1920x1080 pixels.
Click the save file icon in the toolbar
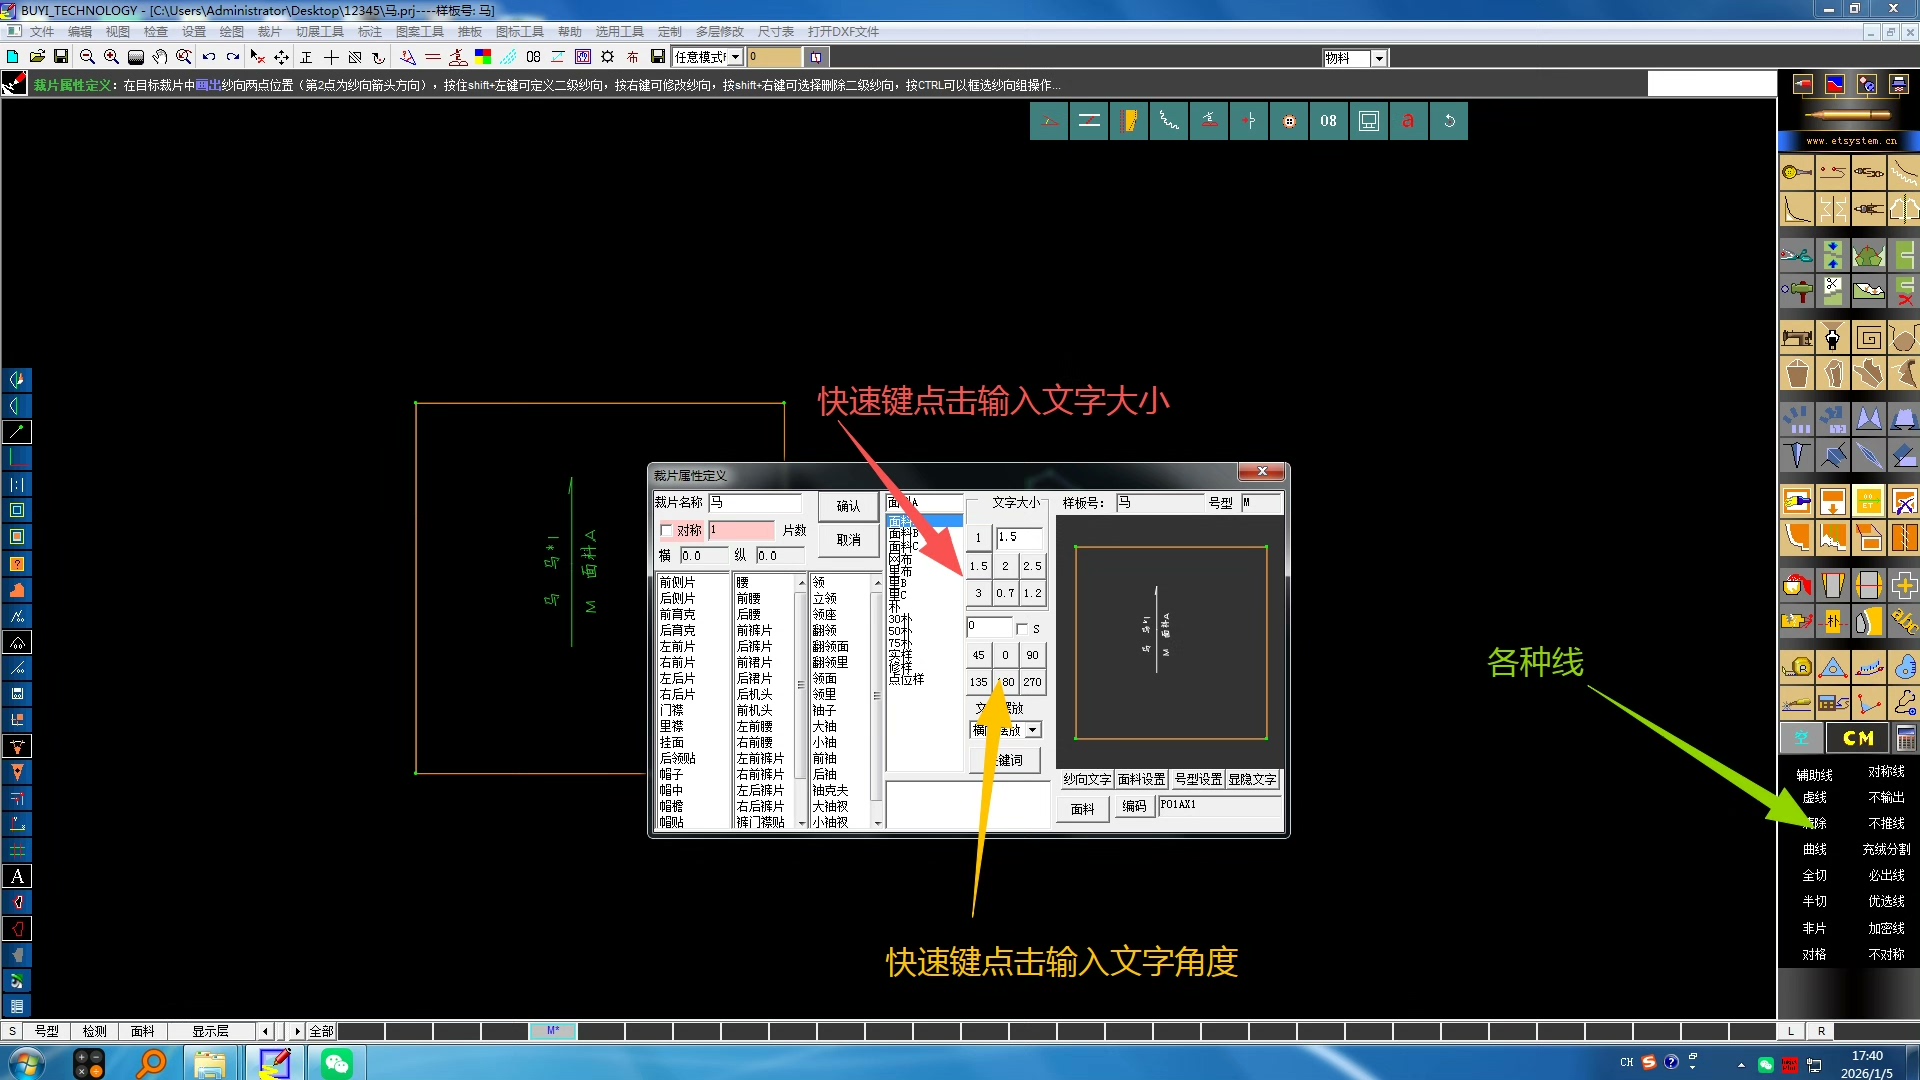pos(61,57)
